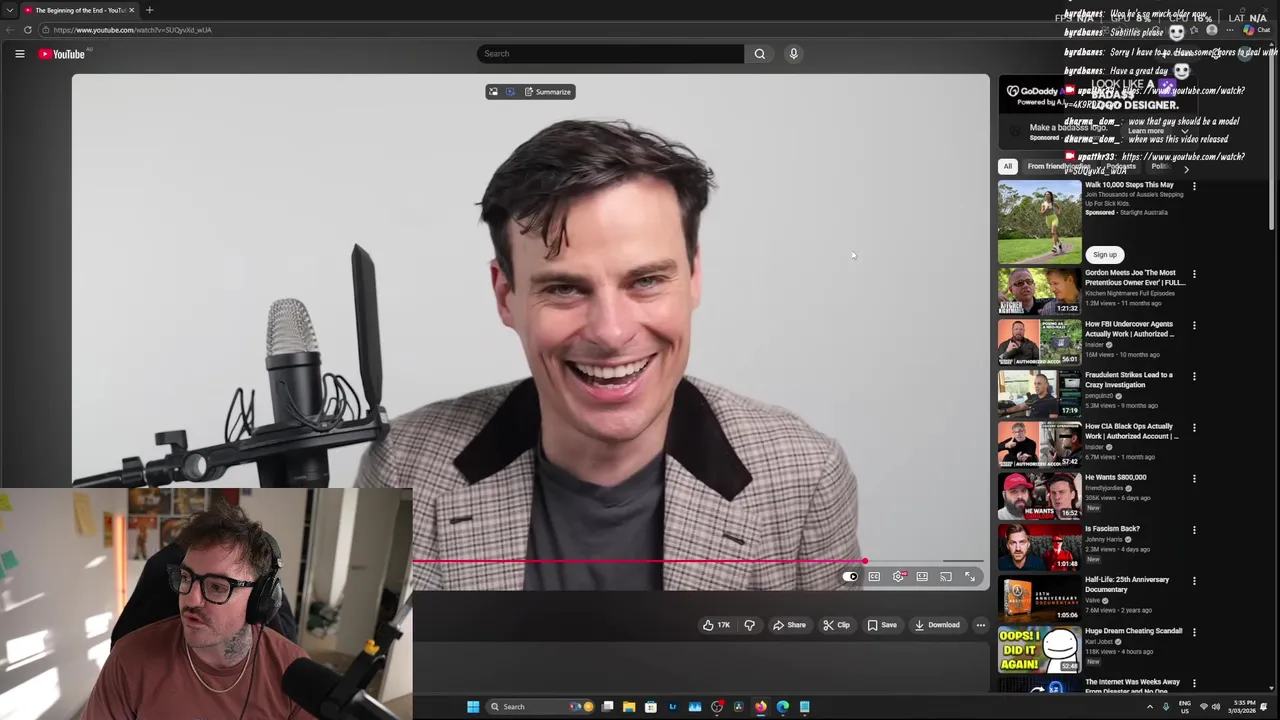Open options for 'Is Fascism Back?' video
This screenshot has width=1280, height=720.
pos(1194,530)
